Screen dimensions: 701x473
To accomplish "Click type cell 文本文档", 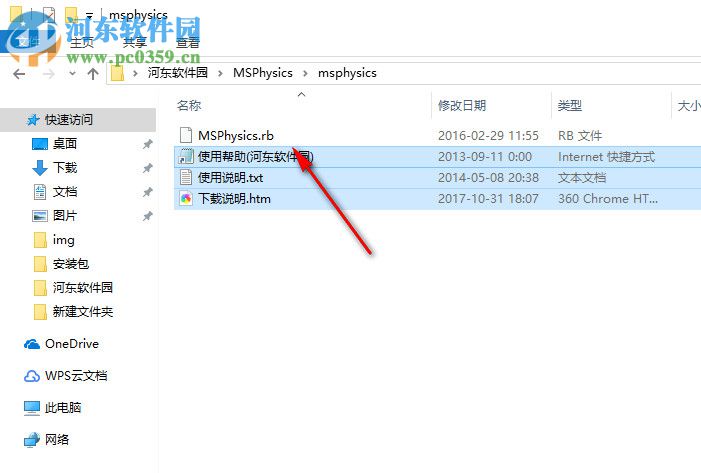I will click(x=582, y=177).
